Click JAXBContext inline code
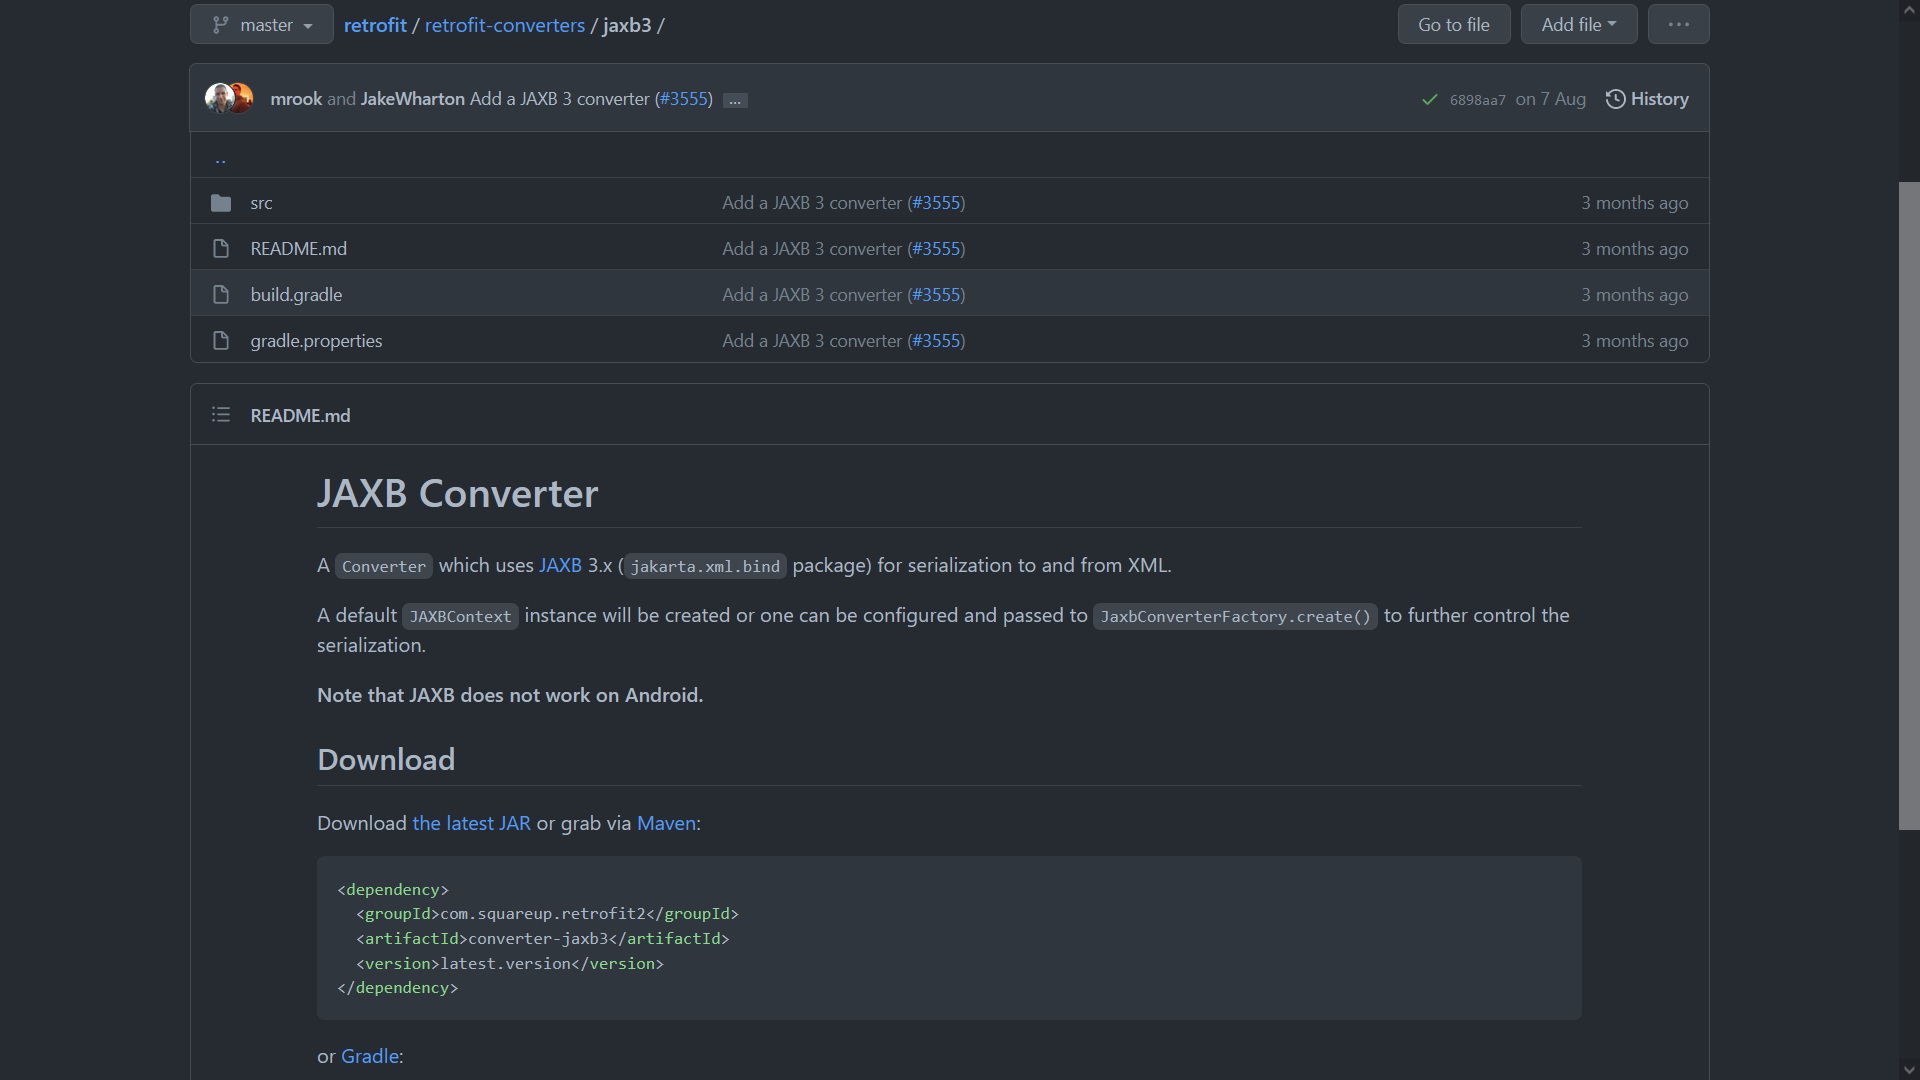The height and width of the screenshot is (1080, 1920). [x=460, y=616]
